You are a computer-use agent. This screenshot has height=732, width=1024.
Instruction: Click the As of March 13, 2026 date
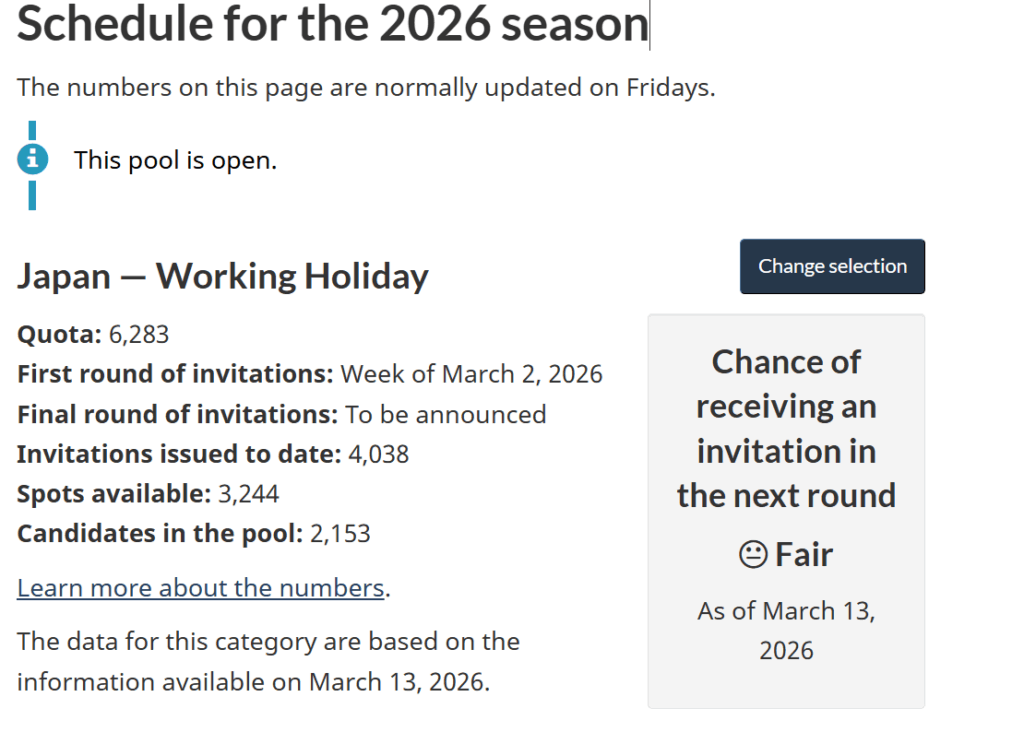(786, 631)
